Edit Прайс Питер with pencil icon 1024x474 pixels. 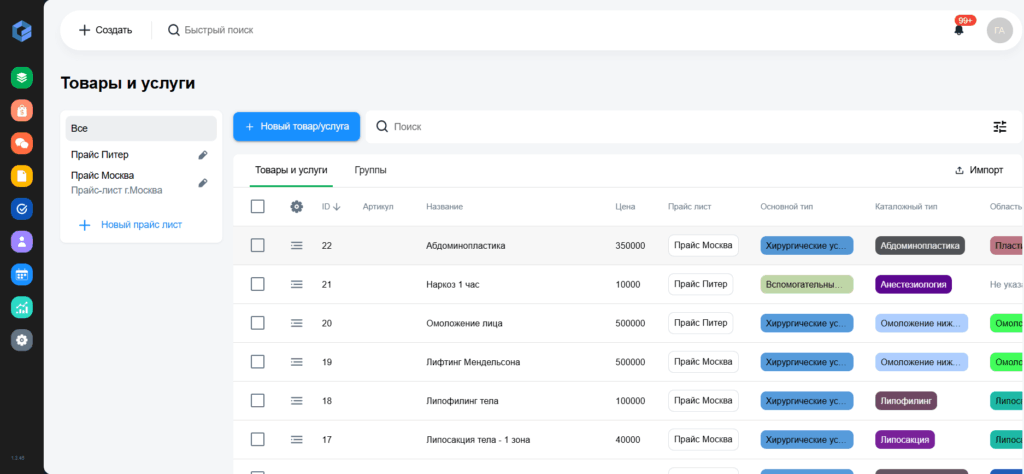[x=202, y=155]
